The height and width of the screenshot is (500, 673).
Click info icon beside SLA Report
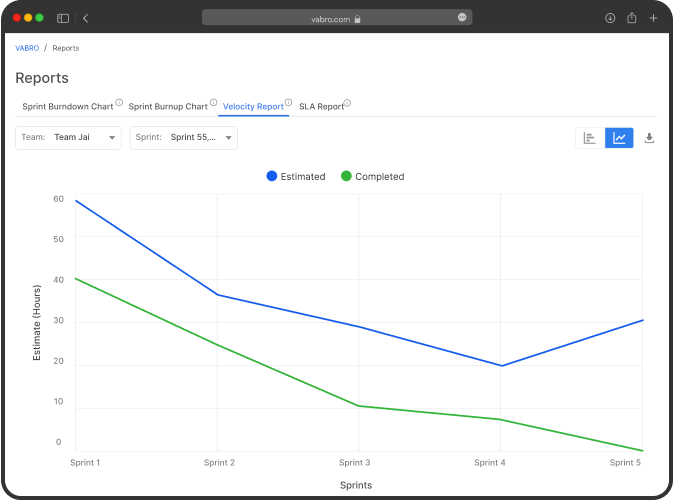point(348,102)
